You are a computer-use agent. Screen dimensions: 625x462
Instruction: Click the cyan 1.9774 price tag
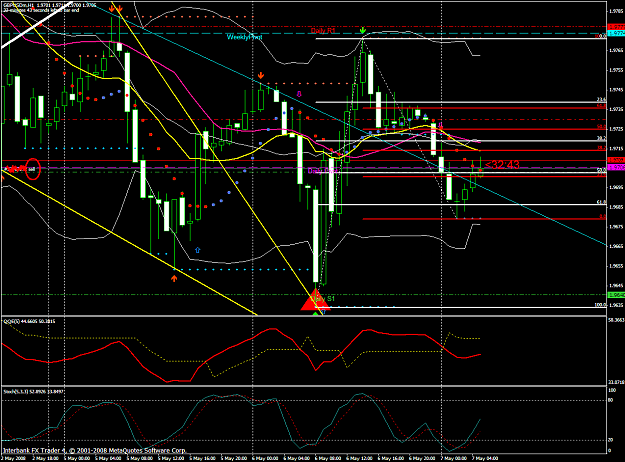[x=616, y=33]
